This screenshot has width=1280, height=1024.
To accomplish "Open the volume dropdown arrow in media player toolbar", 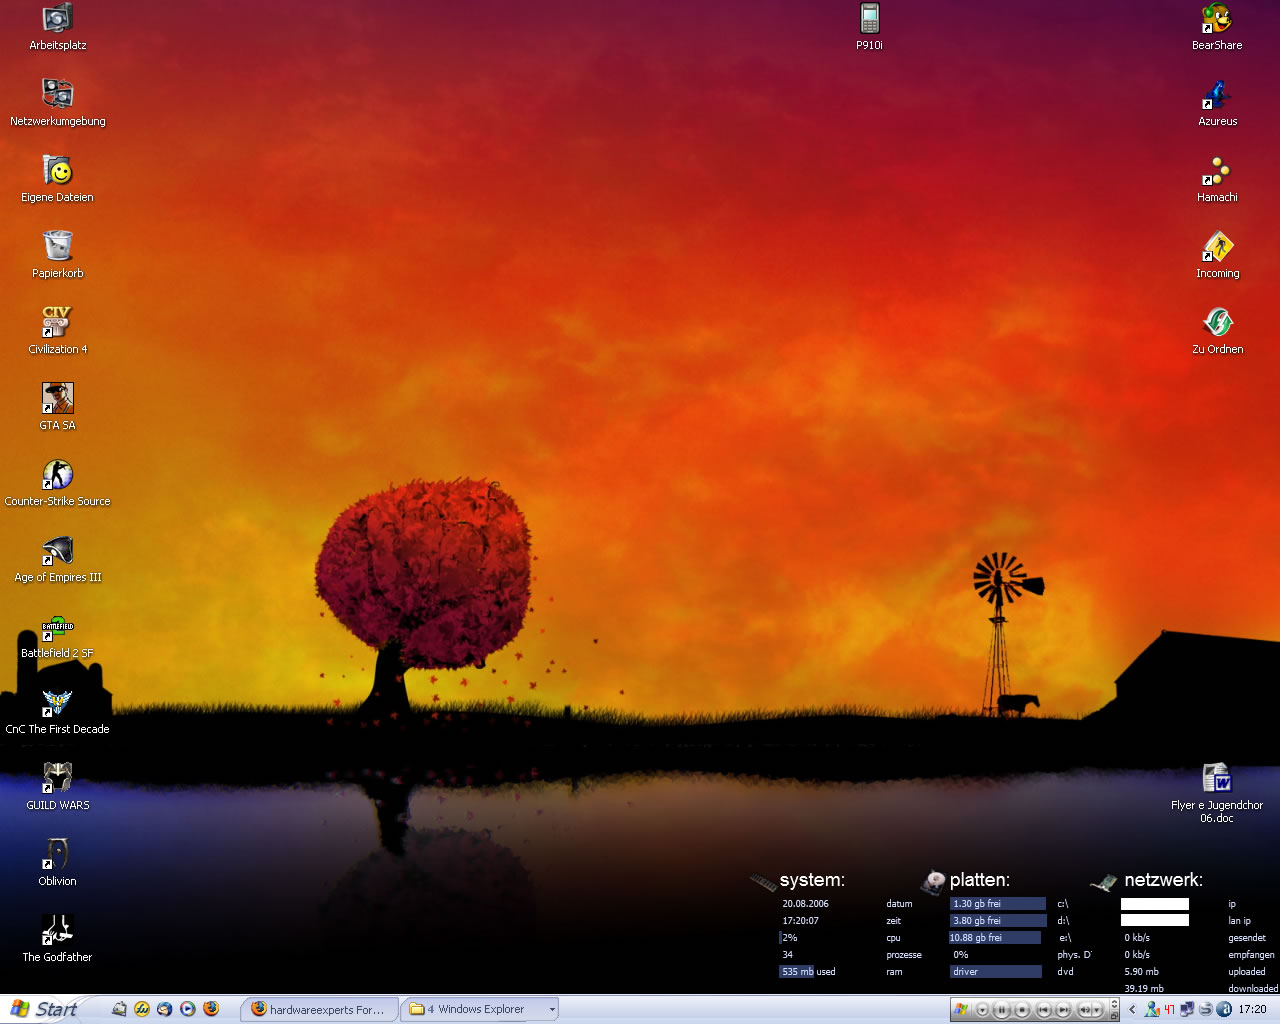I will [x=1097, y=1010].
